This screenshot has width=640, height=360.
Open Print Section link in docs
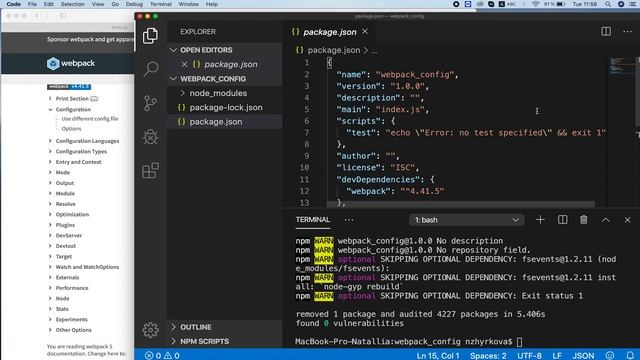pos(77,99)
